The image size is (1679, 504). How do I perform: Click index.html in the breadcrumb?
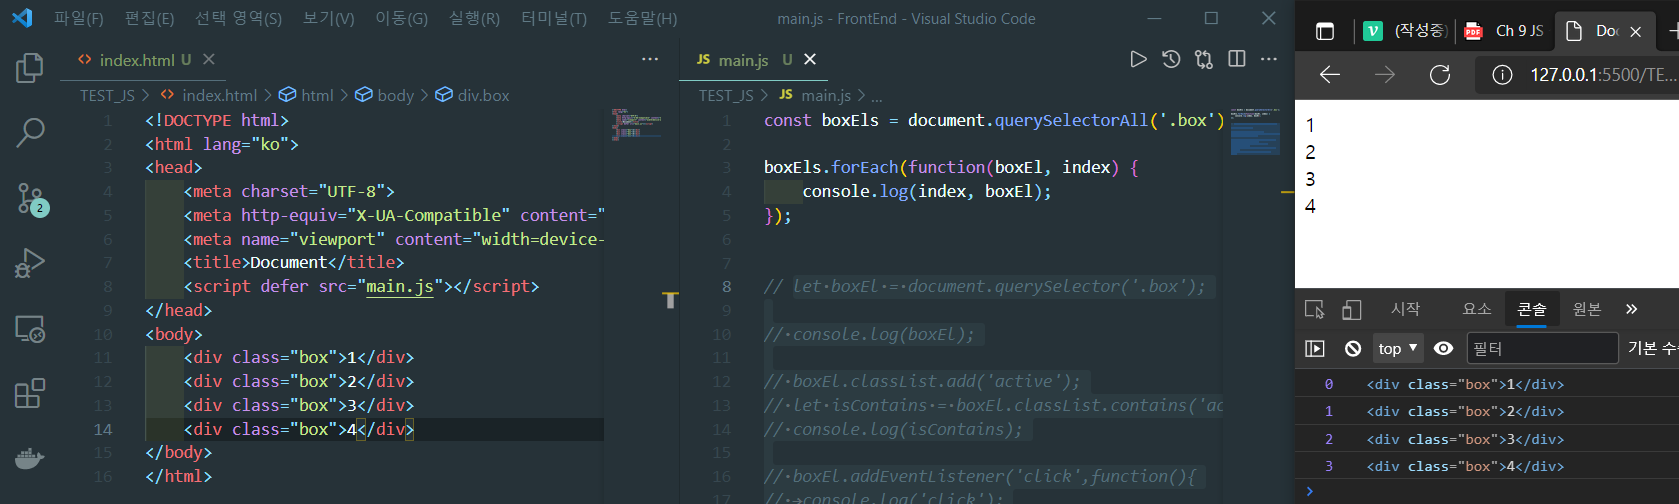(219, 95)
